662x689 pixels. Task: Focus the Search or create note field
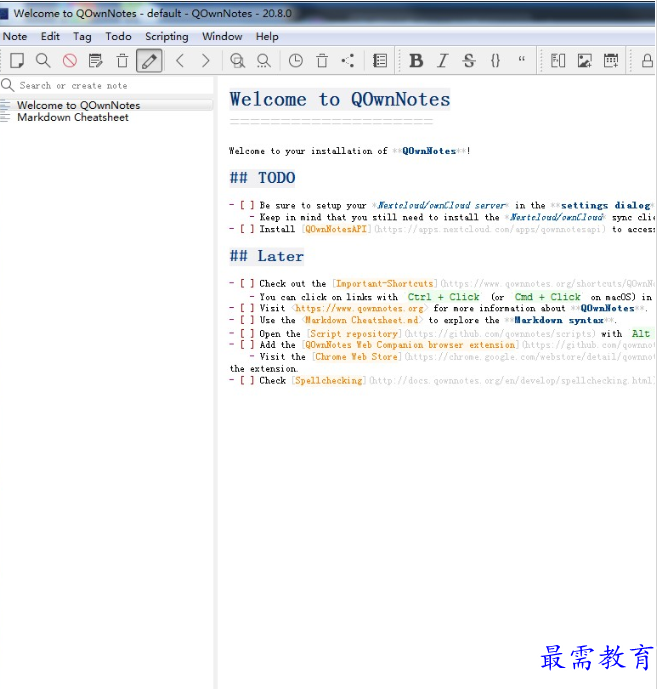(x=107, y=86)
